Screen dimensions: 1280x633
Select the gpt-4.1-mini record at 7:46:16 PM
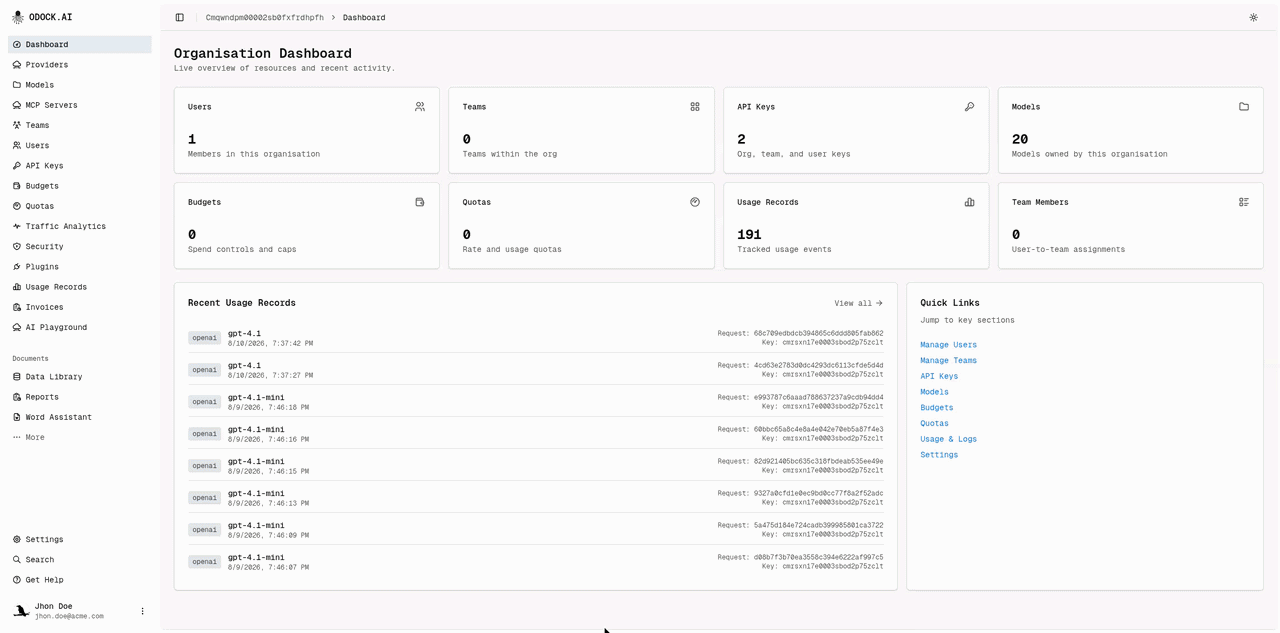[x=535, y=434]
